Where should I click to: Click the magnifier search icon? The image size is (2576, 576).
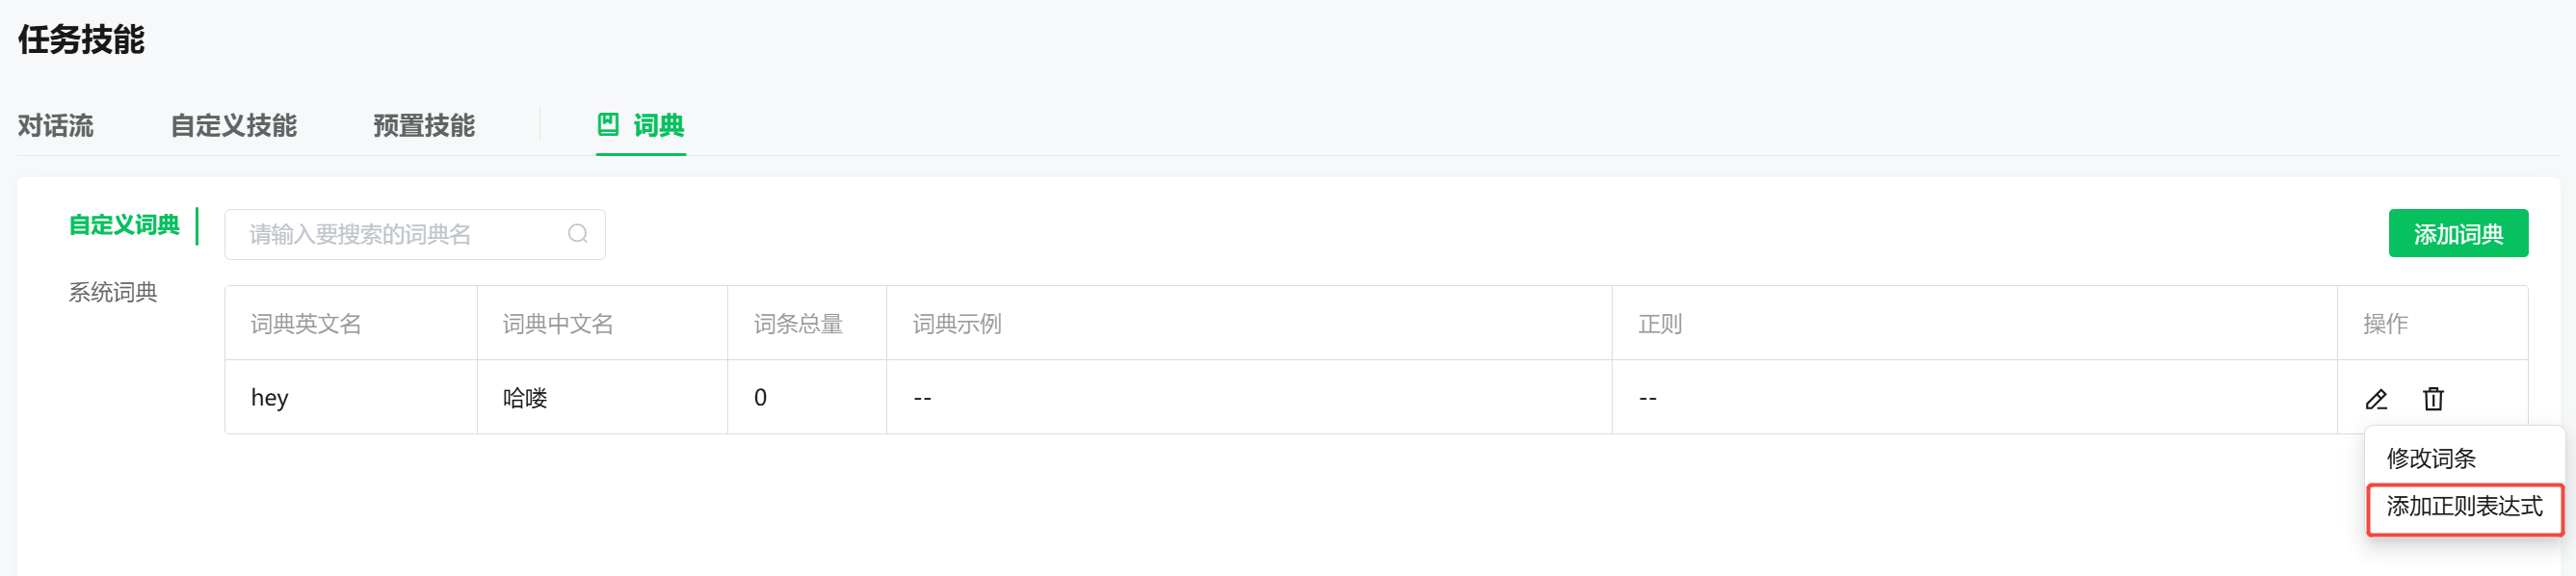pyautogui.click(x=577, y=234)
